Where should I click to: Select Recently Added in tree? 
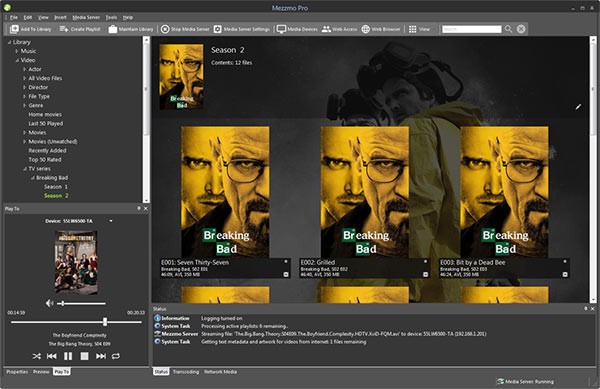tap(47, 151)
